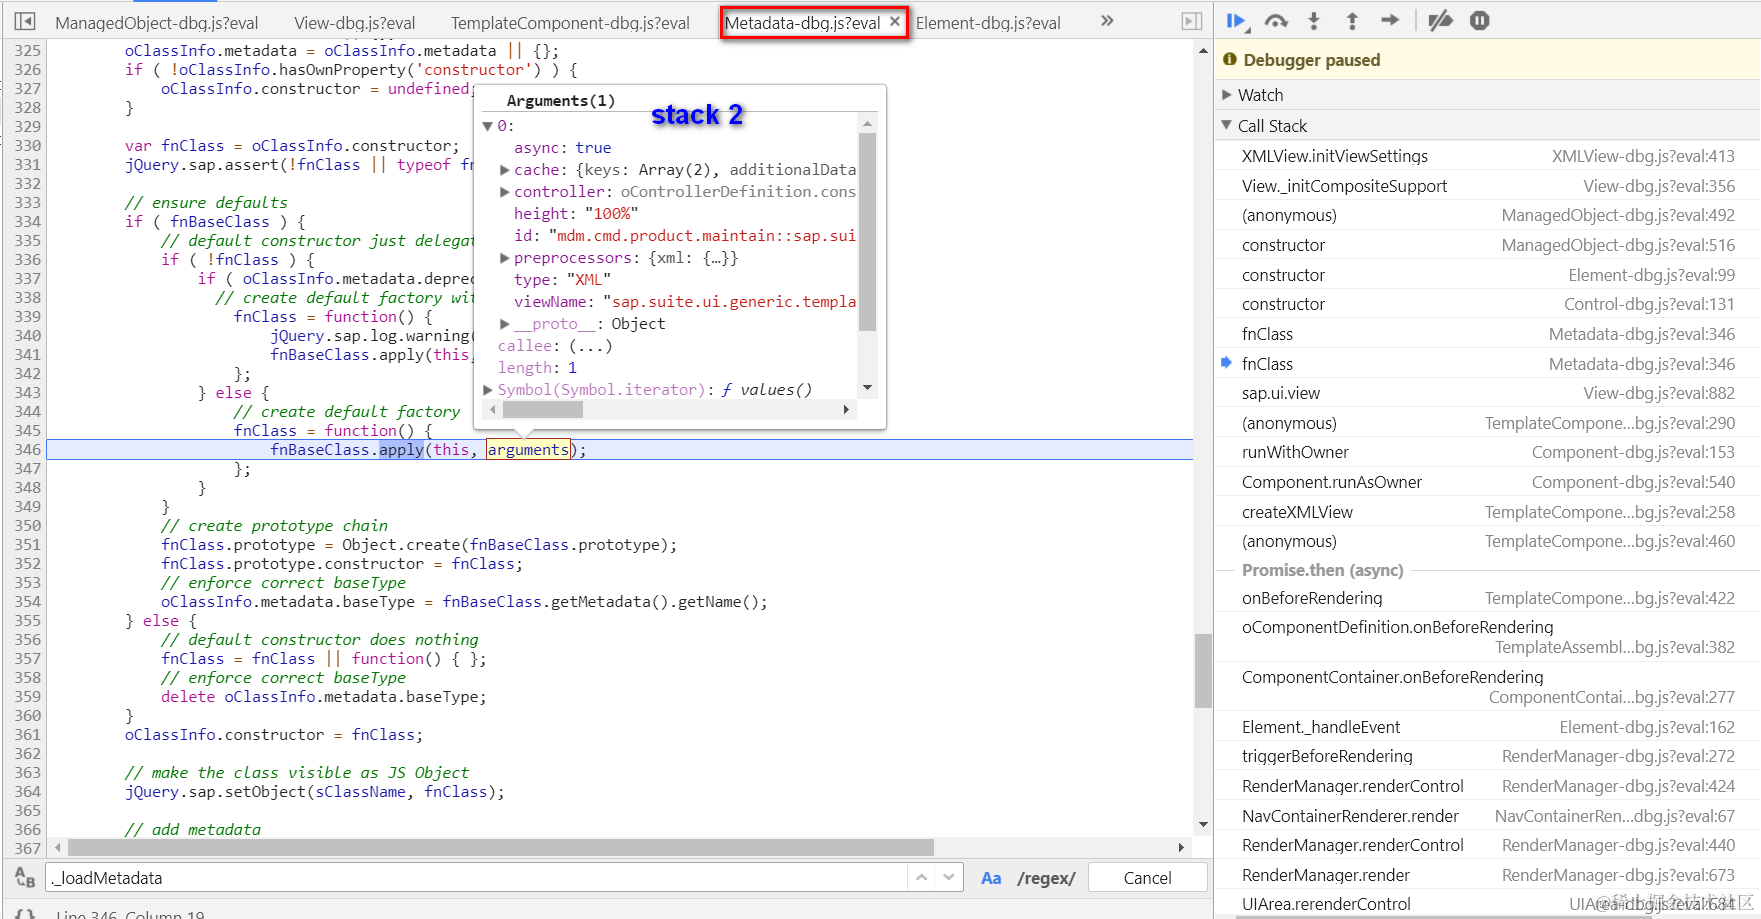Viewport: 1761px width, 919px height.
Task: Toggle match case in search
Action: tap(991, 878)
